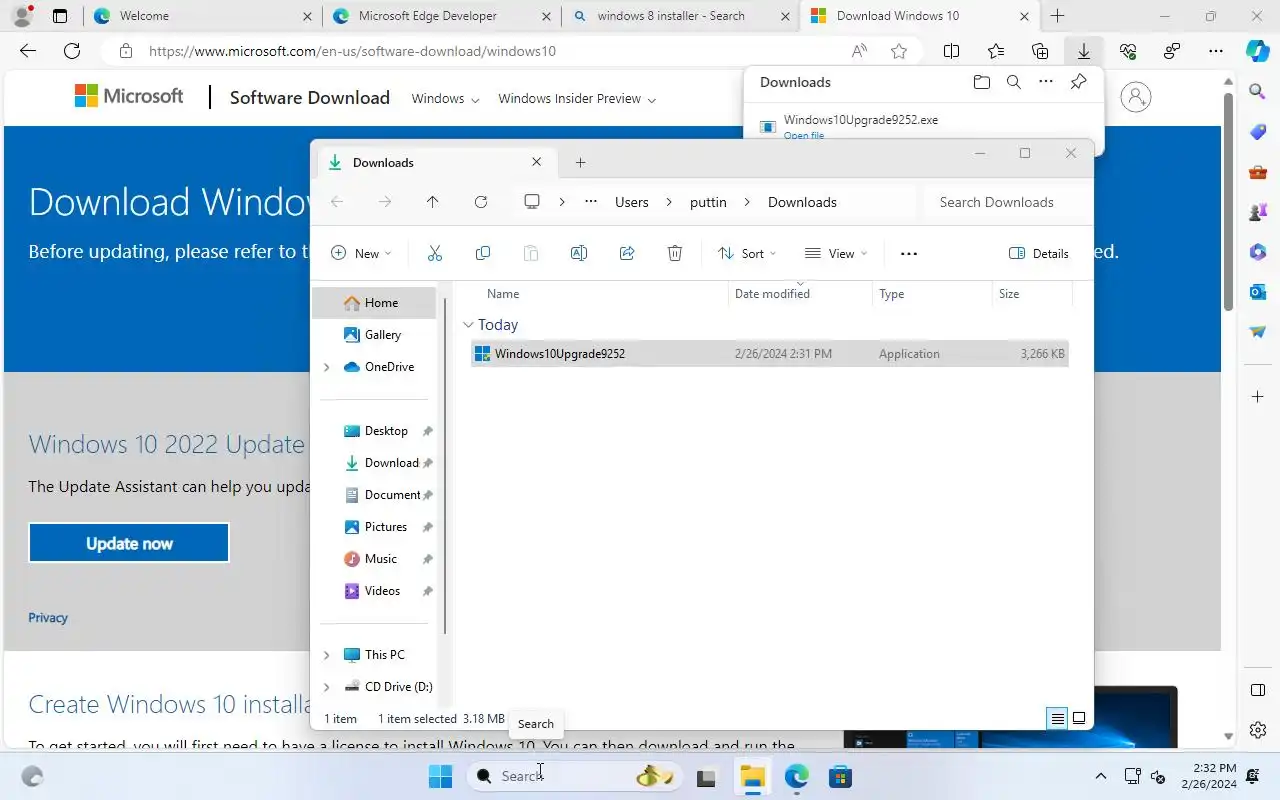Screen dimensions: 1280x800
Task: Switch to windows 8 installer - Search tab
Action: click(680, 16)
